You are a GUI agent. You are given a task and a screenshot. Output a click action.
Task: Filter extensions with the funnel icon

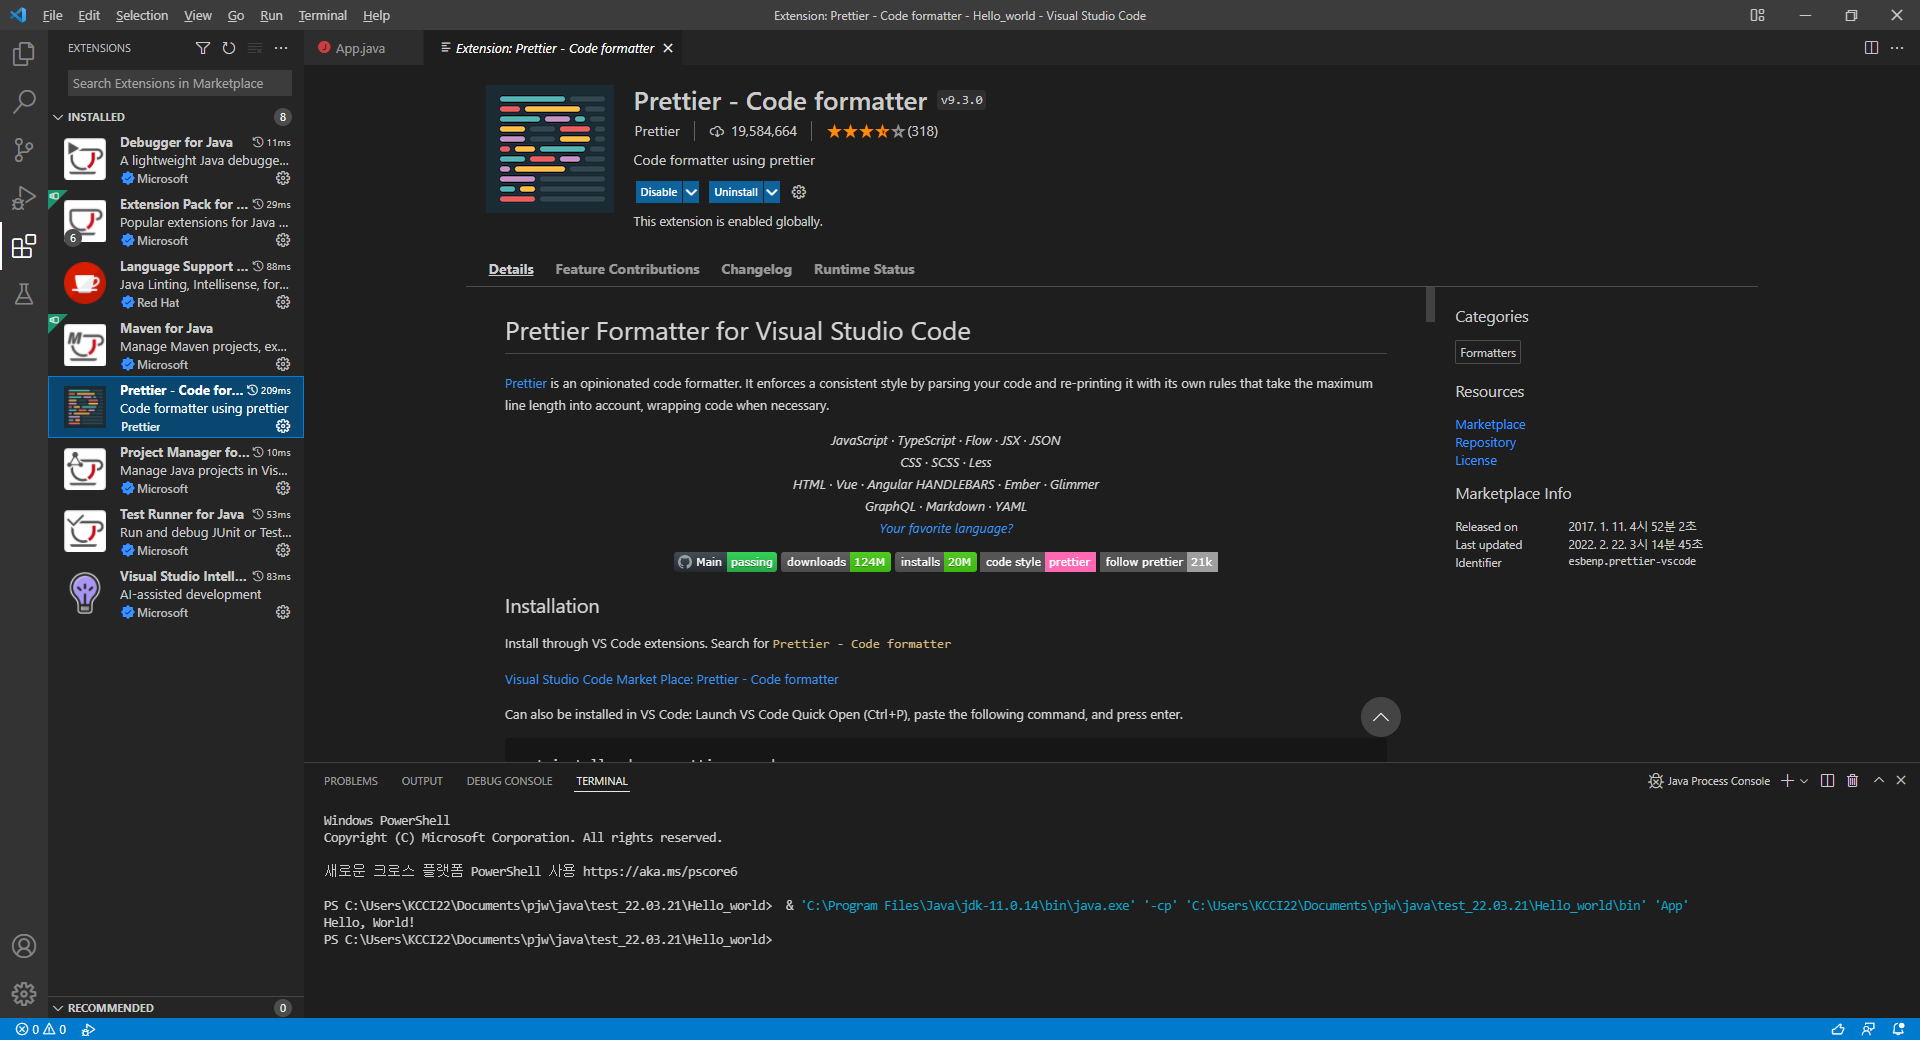[x=203, y=48]
